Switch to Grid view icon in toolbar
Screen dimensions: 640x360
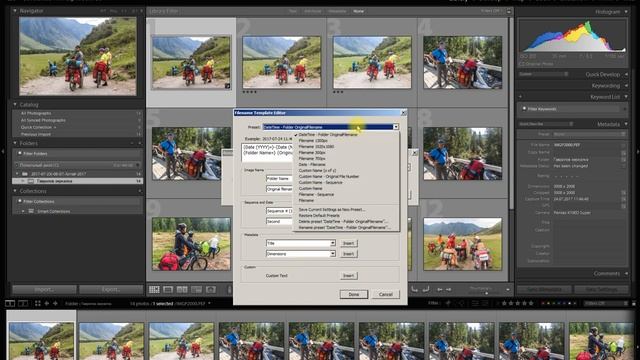pyautogui.click(x=154, y=289)
